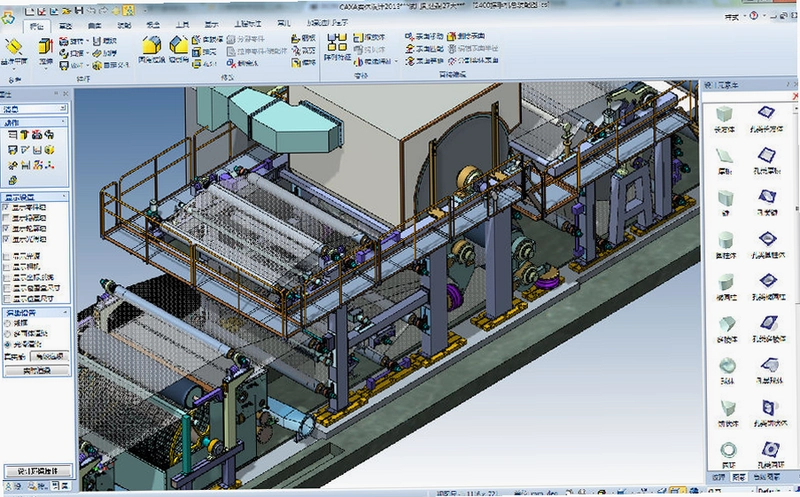
Task: Enable the 显示位置尺寸 checkbox
Action: click(7, 299)
